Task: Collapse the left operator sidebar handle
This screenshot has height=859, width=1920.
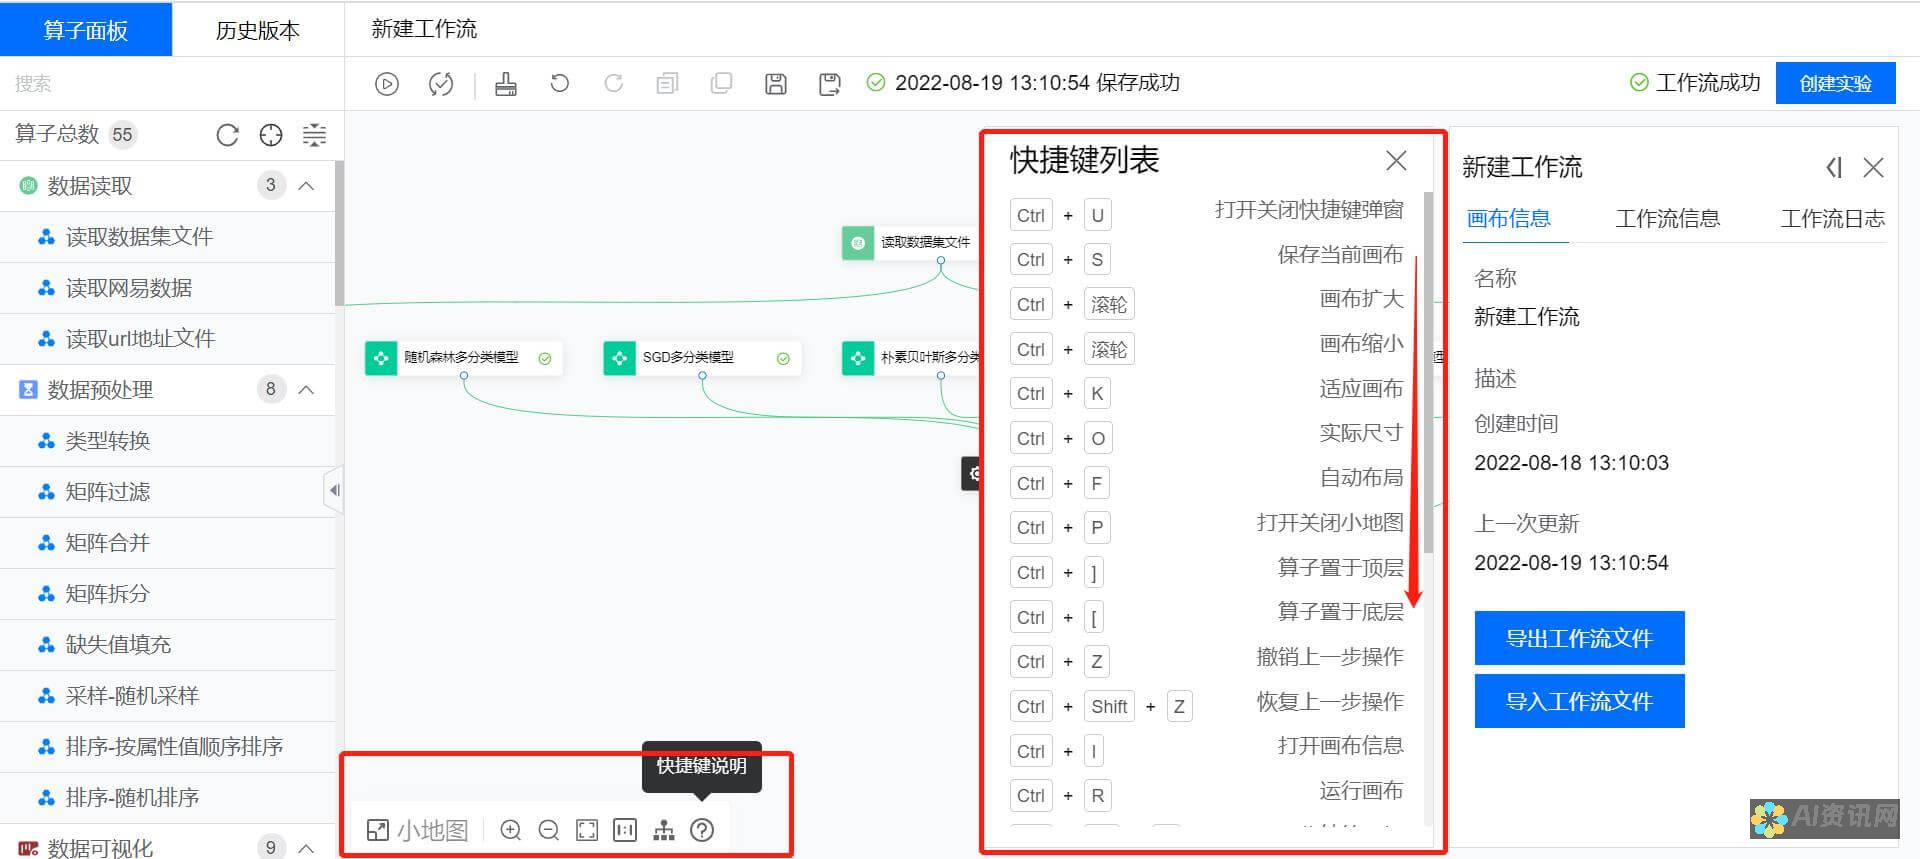Action: point(334,490)
